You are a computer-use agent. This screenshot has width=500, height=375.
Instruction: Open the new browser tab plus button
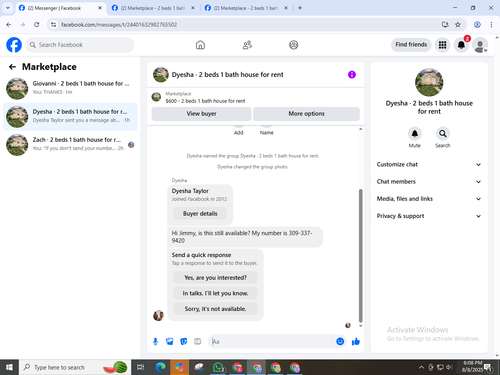pyautogui.click(x=300, y=8)
